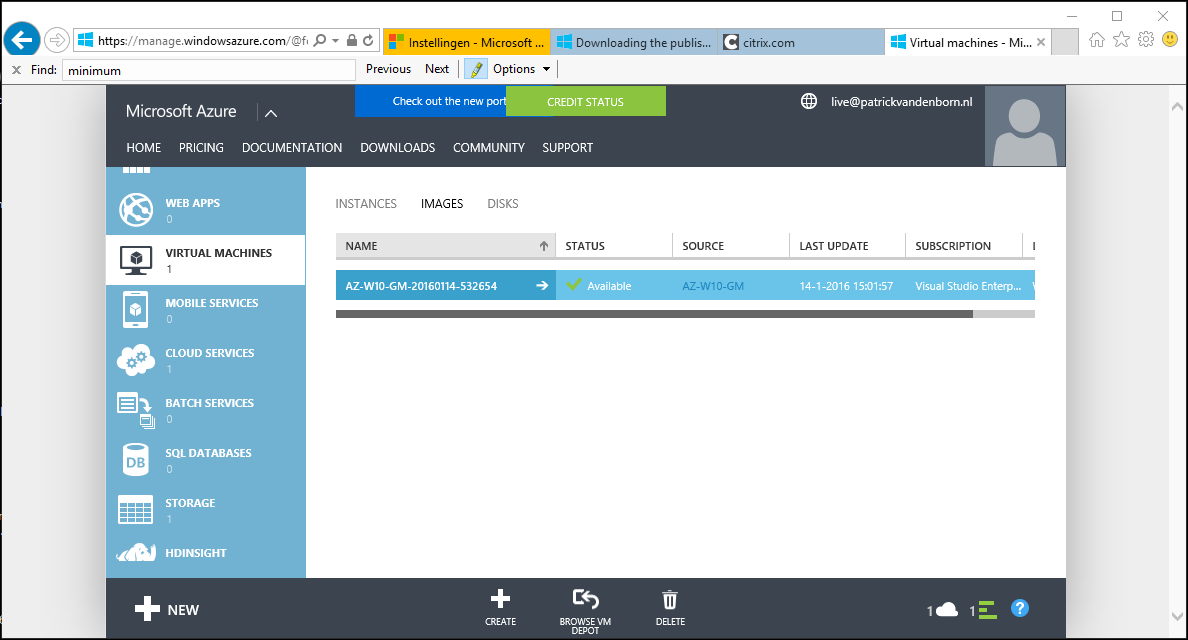Open the Downloads menu item
The width and height of the screenshot is (1188, 640).
coord(398,148)
